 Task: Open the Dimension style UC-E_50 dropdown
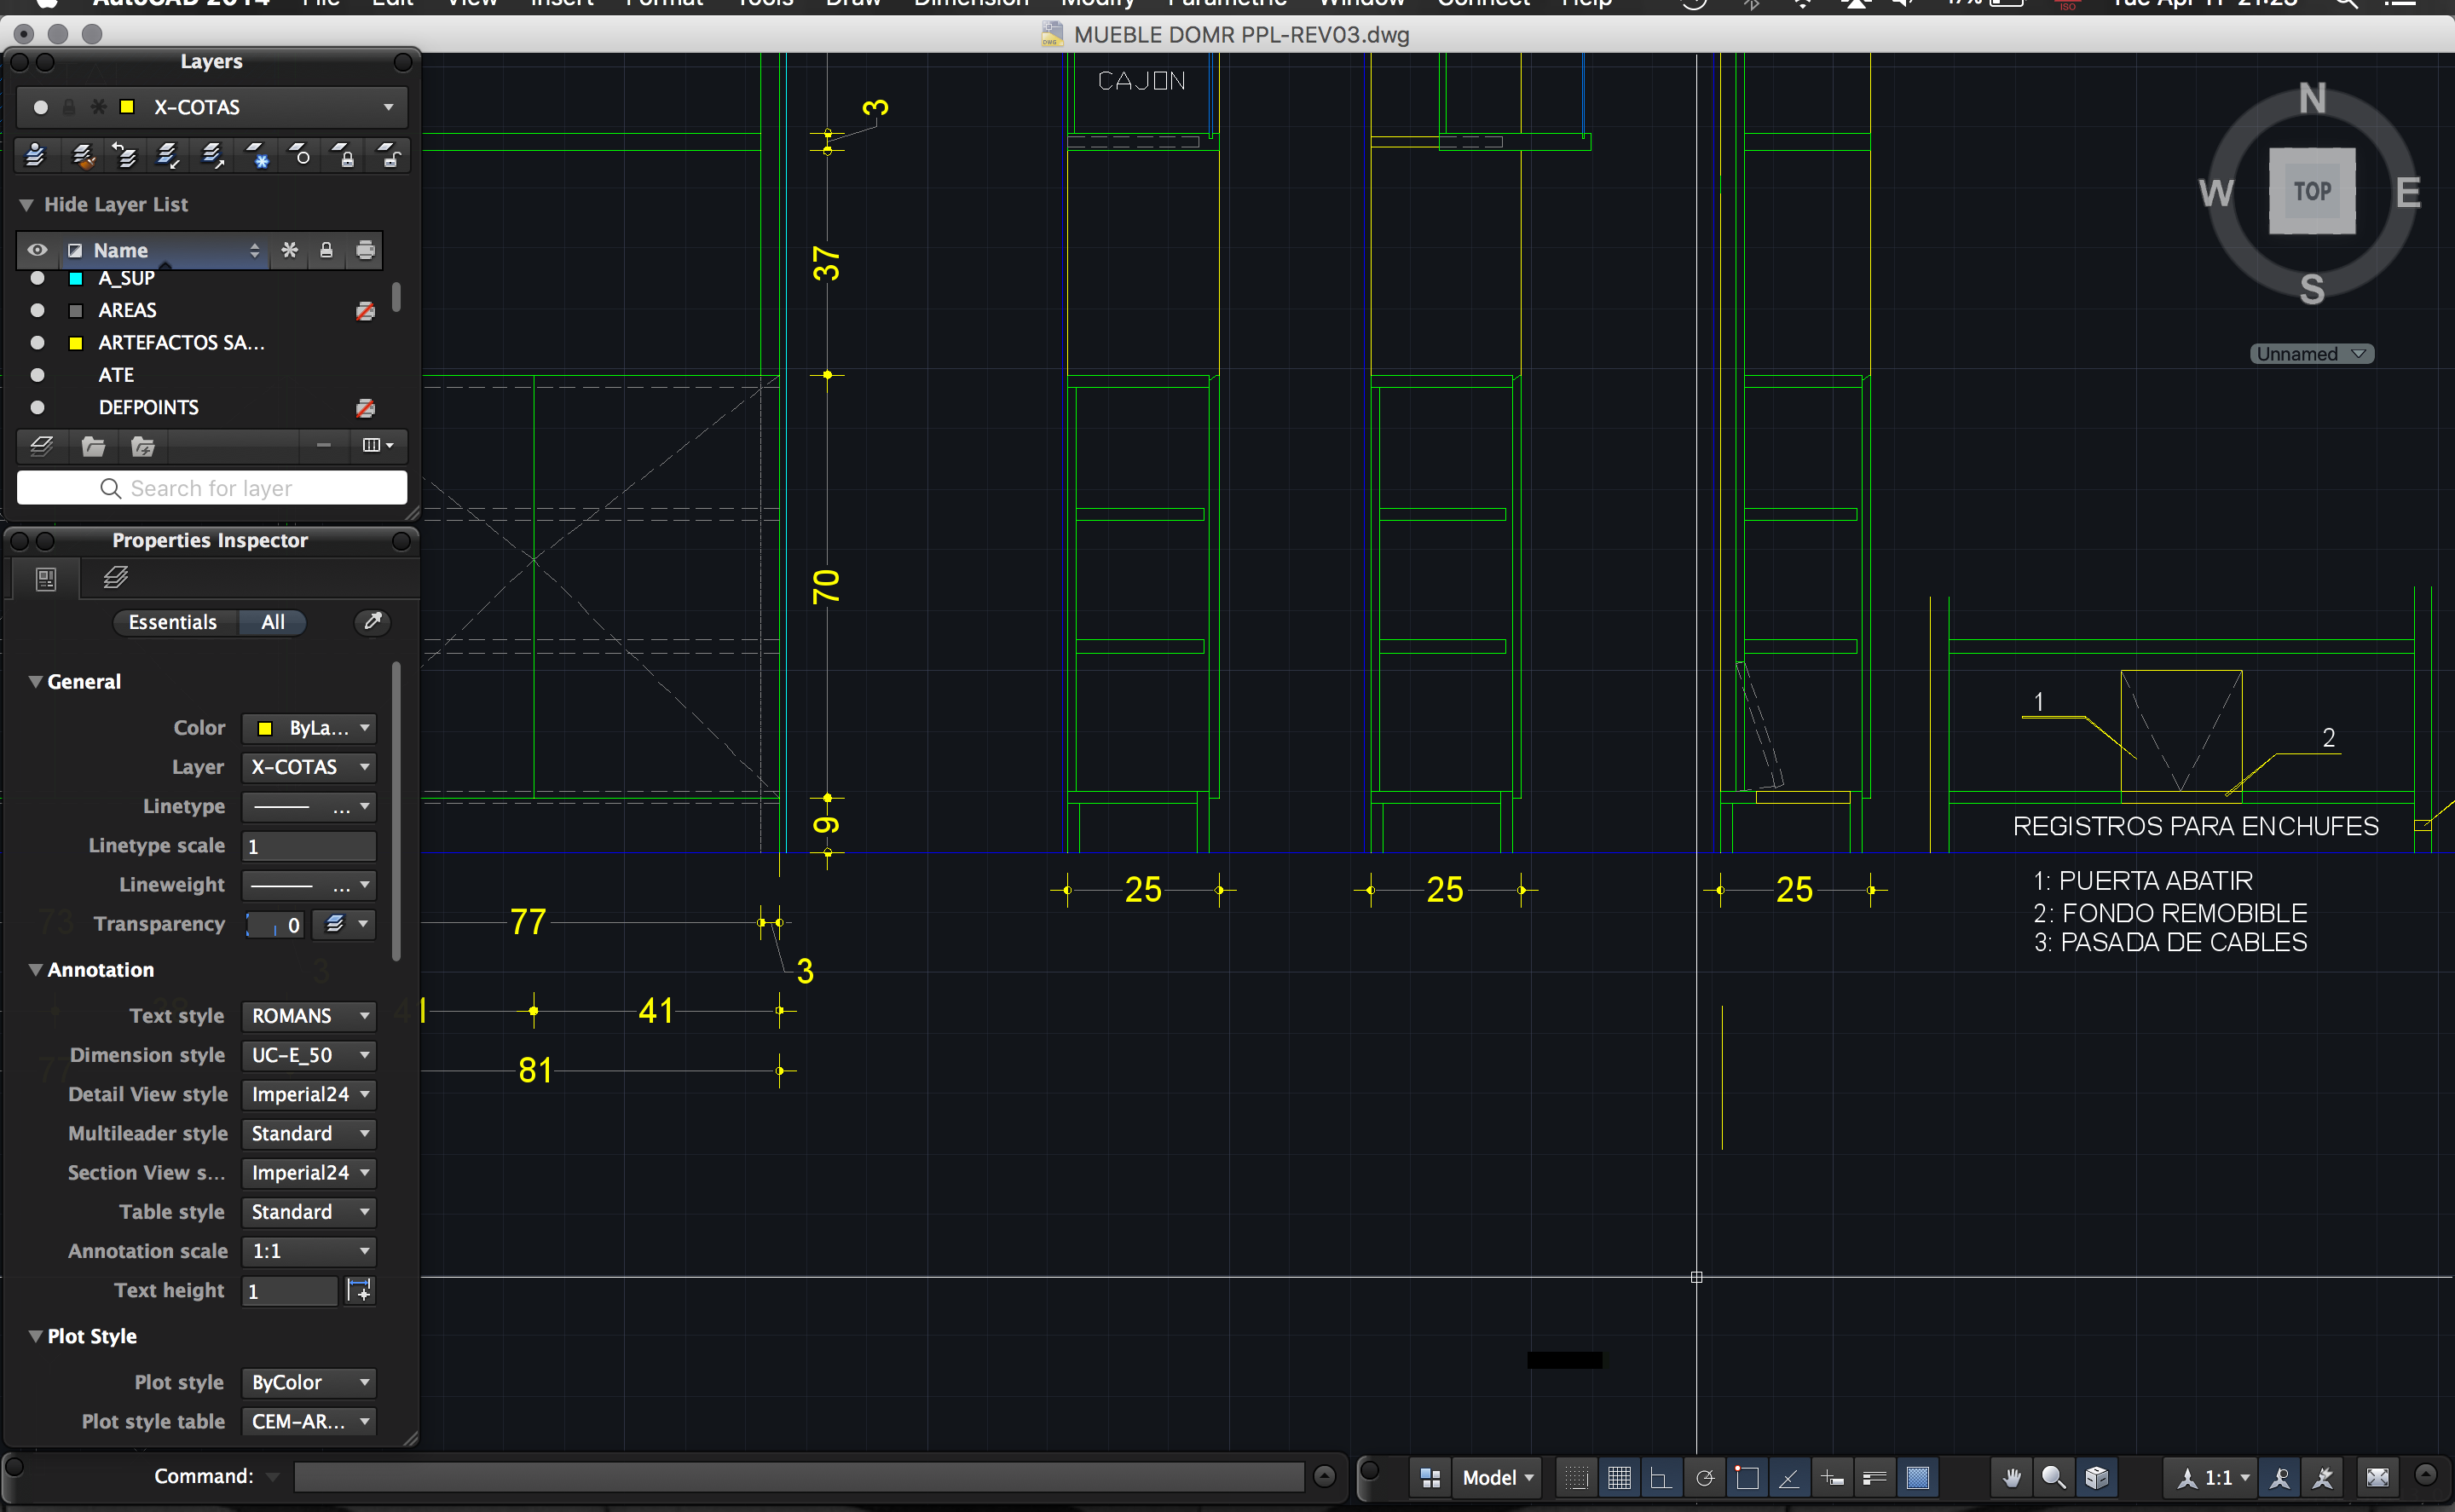pos(308,1055)
